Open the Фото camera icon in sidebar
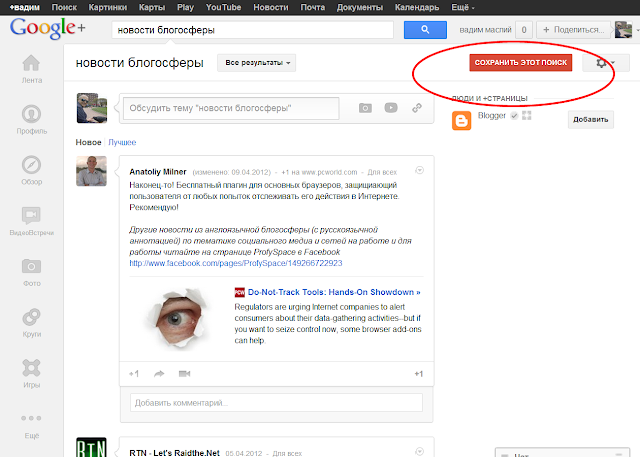The image size is (640, 457). tap(31, 266)
